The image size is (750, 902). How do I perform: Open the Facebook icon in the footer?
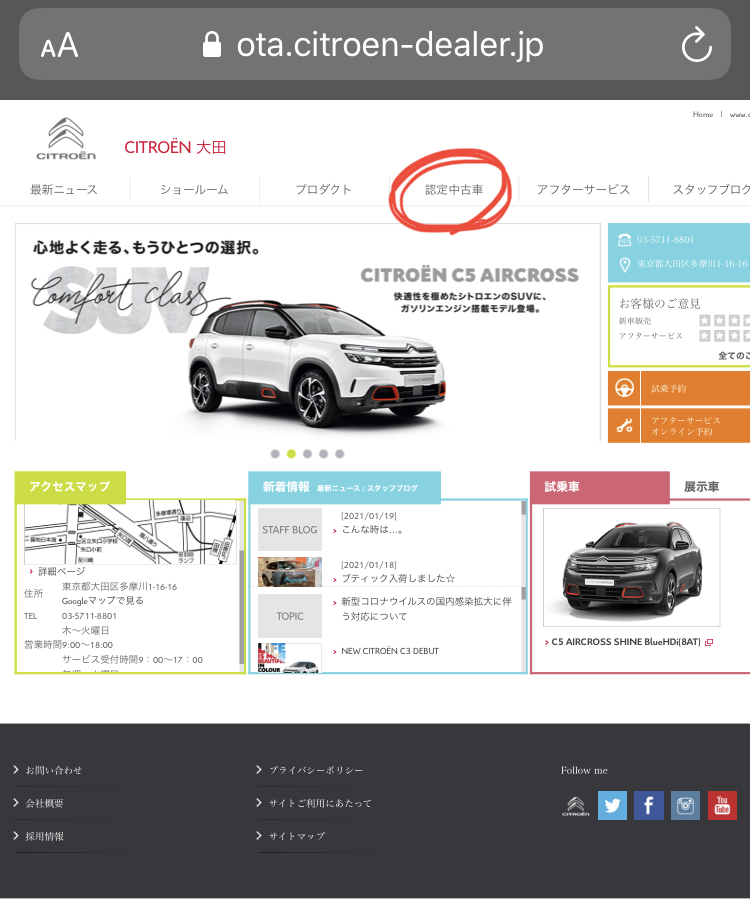click(649, 805)
